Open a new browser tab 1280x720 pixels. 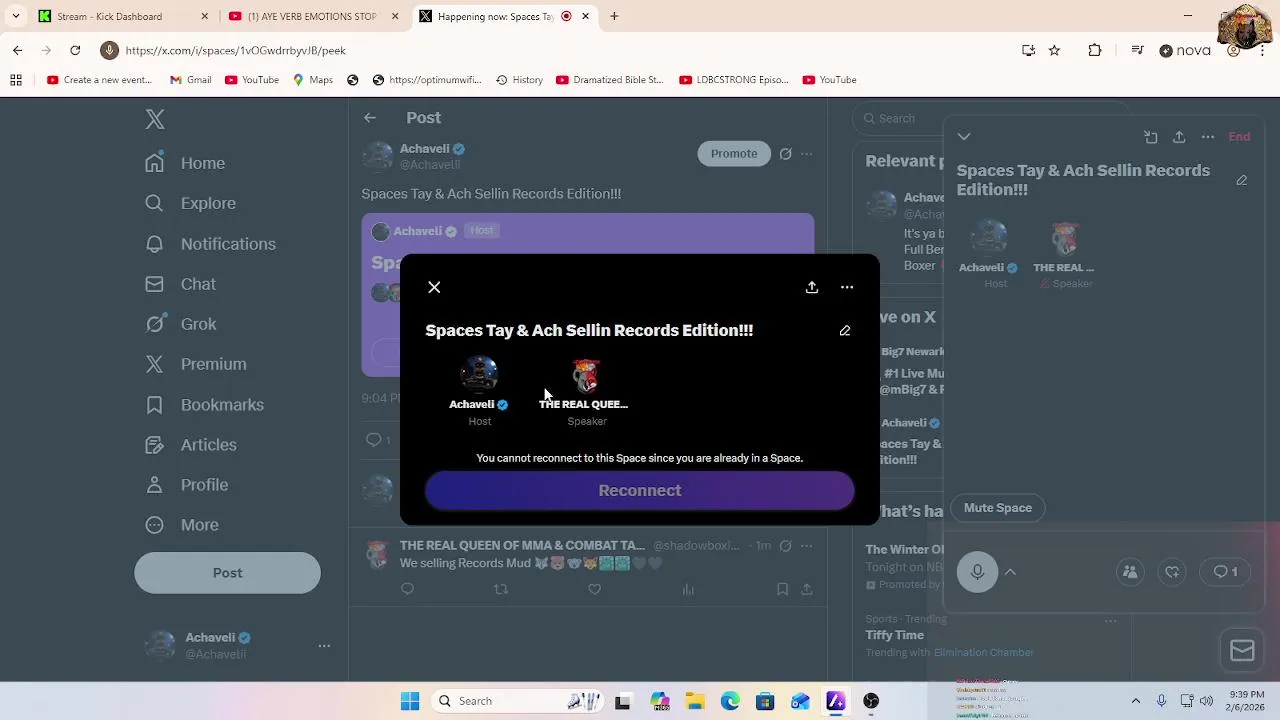point(614,16)
